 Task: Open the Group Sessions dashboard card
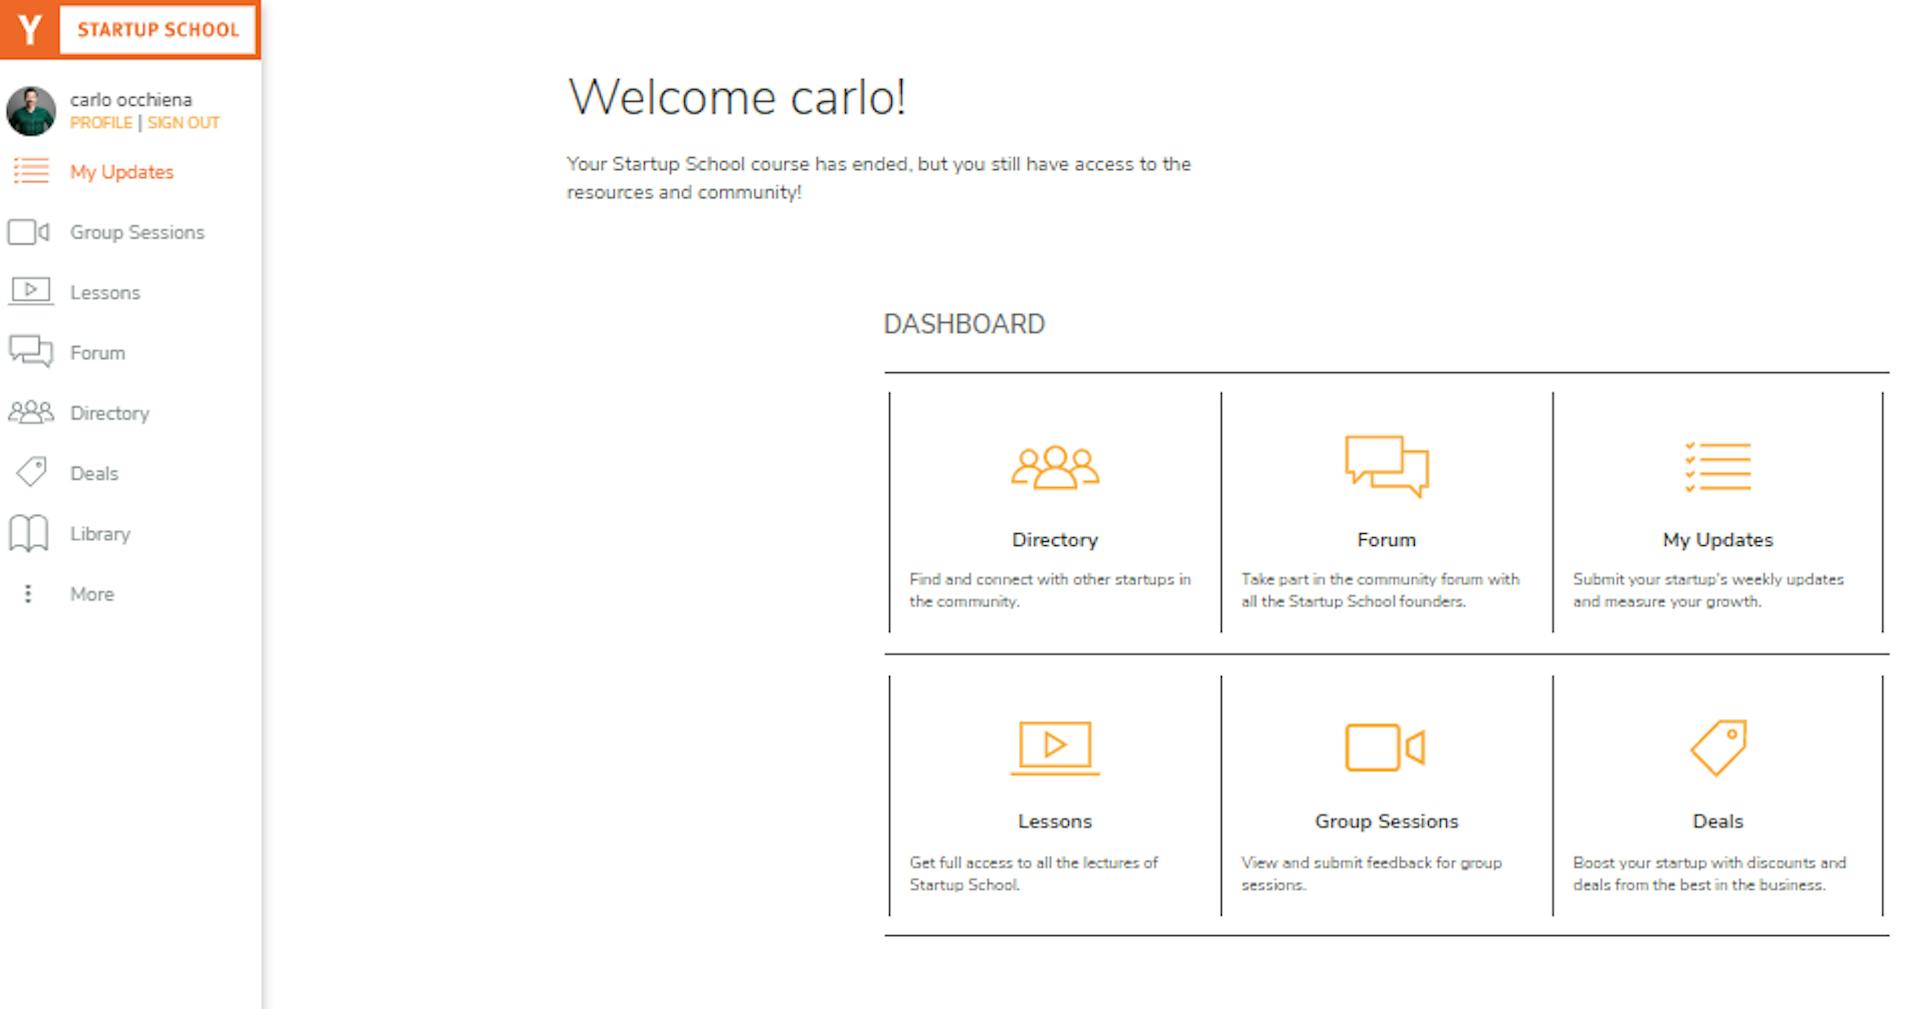click(x=1387, y=796)
